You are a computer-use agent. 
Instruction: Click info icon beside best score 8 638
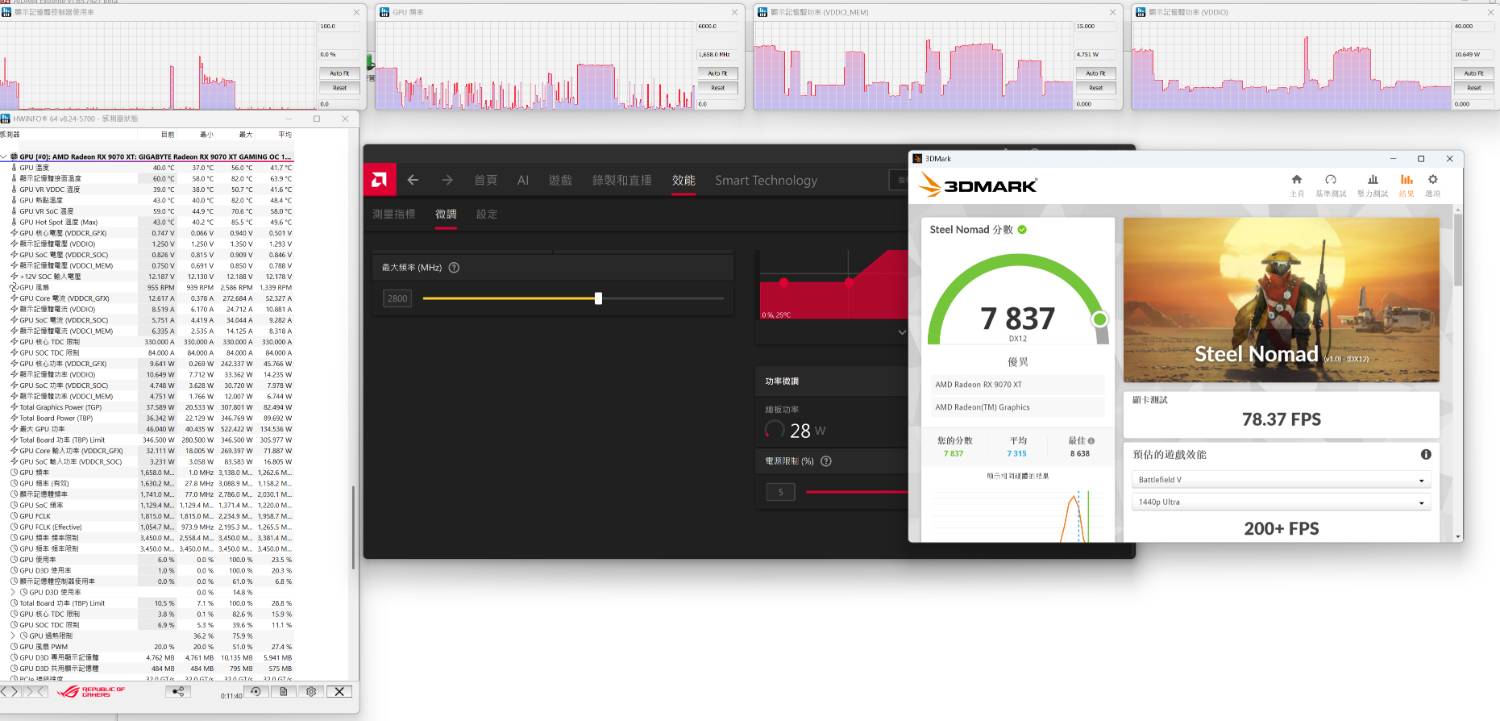[1091, 441]
